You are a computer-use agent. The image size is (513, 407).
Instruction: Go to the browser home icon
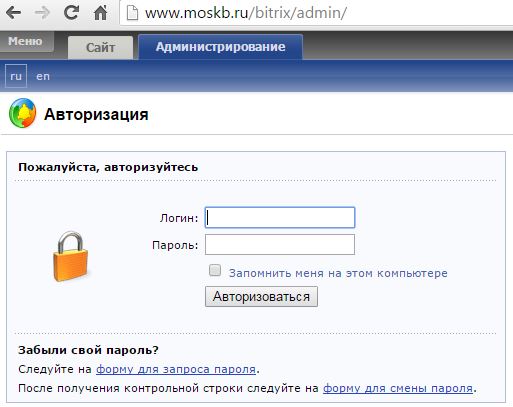click(101, 13)
